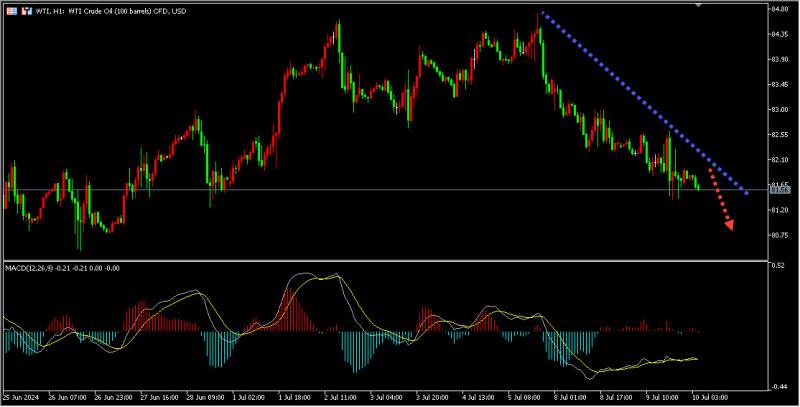Click the 83.90 price scale label
800x407 pixels.
pos(780,59)
